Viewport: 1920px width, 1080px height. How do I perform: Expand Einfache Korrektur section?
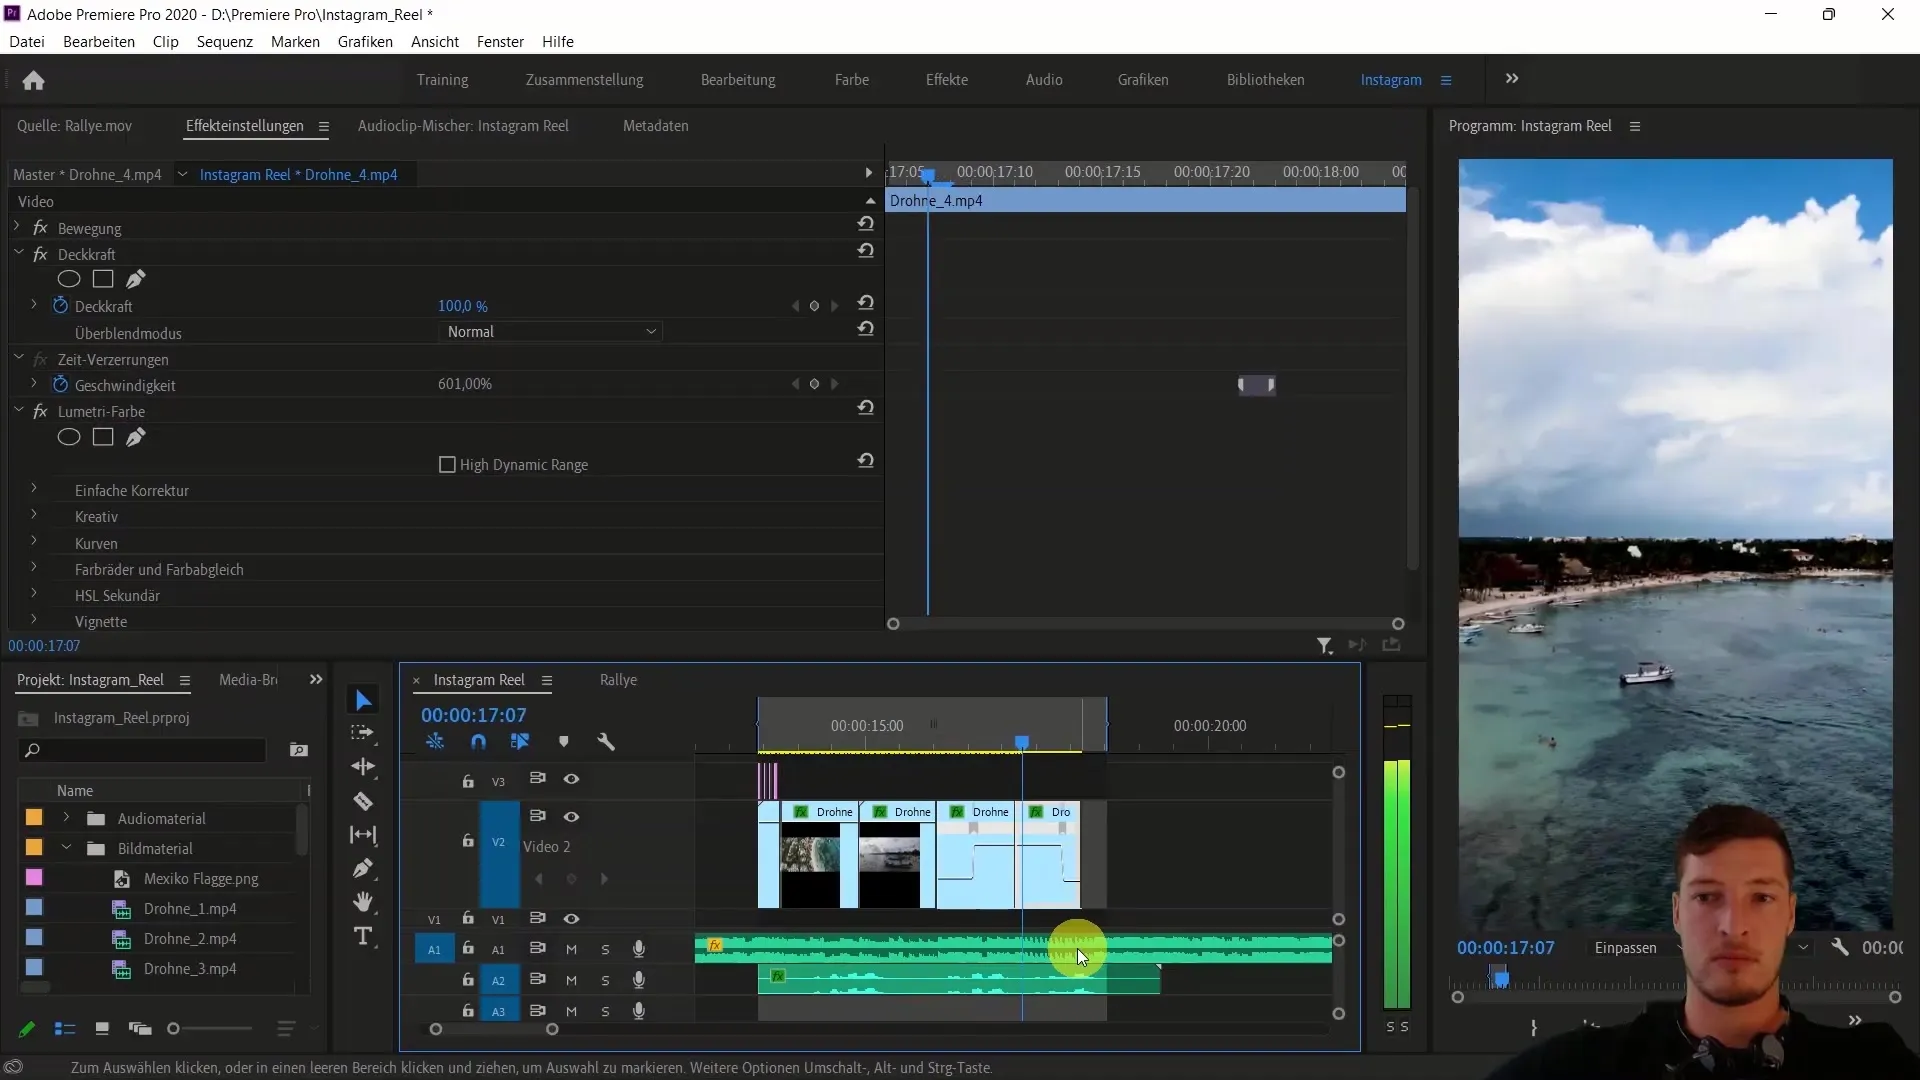click(33, 489)
